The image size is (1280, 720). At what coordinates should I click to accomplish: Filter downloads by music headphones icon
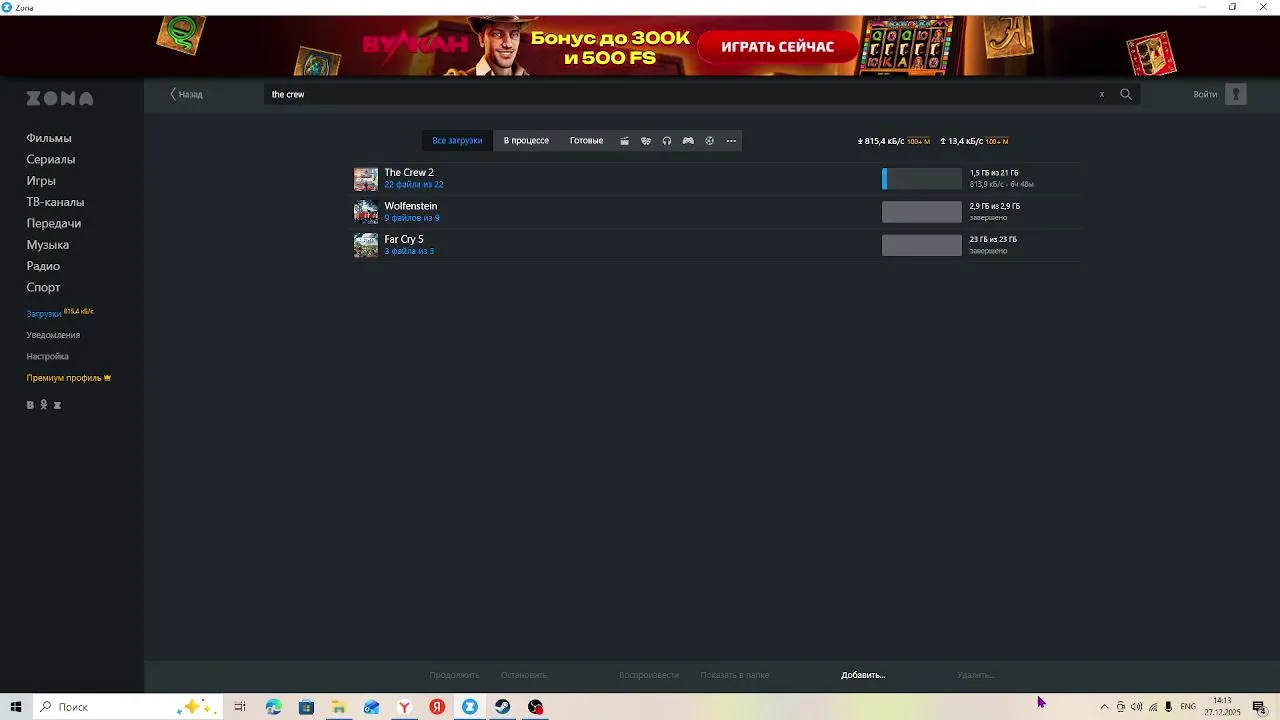point(667,141)
